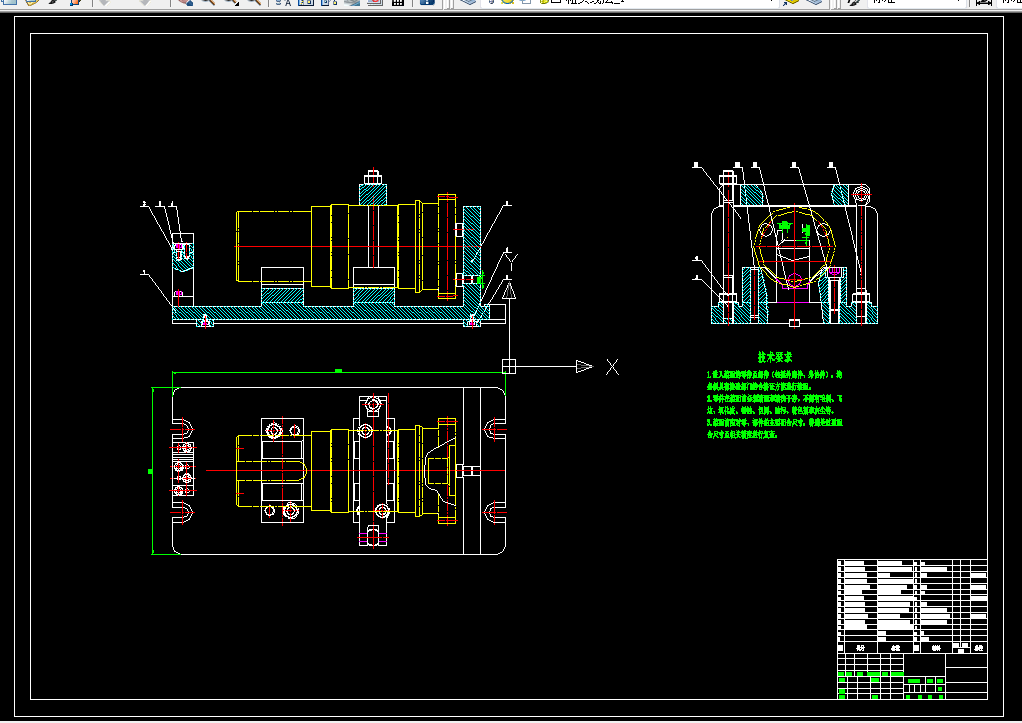The width and height of the screenshot is (1022, 723).
Task: Select the first numbered paragraph under 技术要求
Action: click(x=774, y=381)
